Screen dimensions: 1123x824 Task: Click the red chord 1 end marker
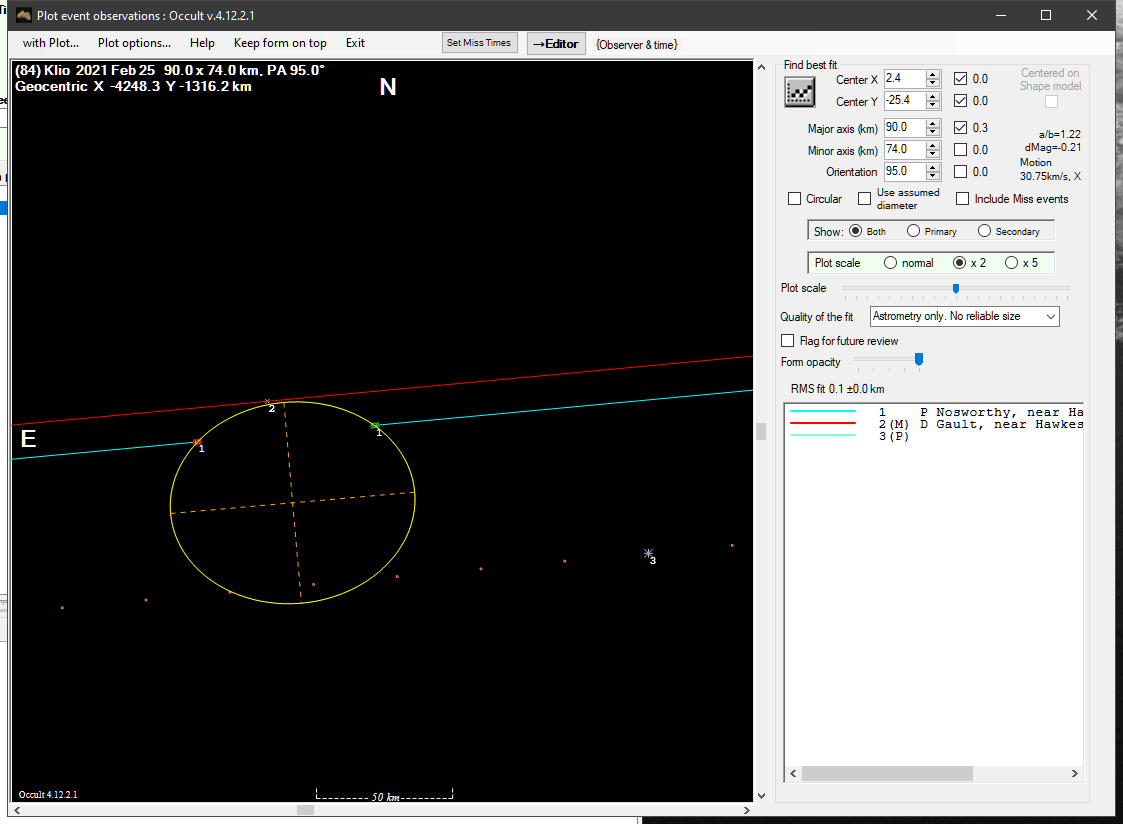pos(198,442)
